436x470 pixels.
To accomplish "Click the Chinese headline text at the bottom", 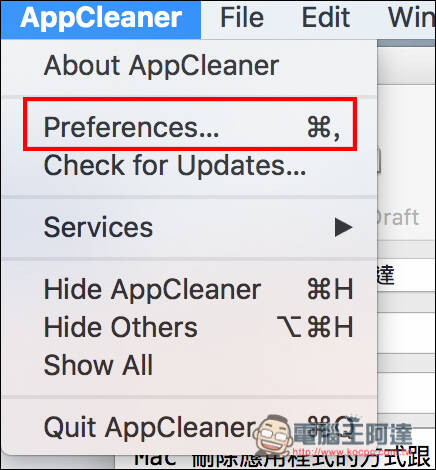I will [283, 458].
